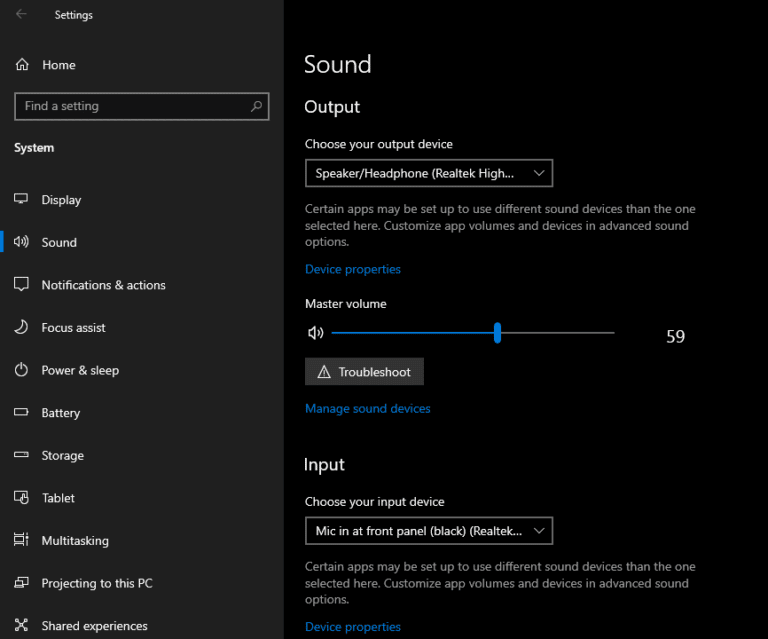Open the input device dropdown
This screenshot has width=768, height=639.
(428, 531)
